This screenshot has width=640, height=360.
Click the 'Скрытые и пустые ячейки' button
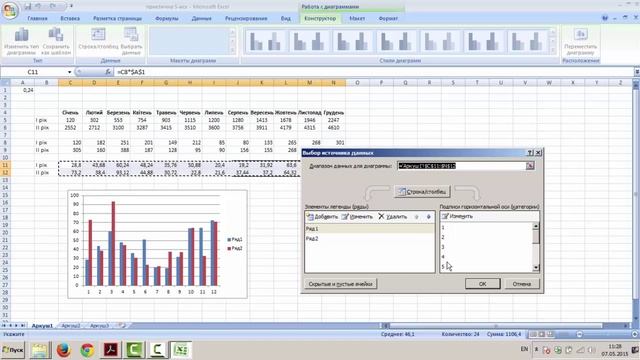pyautogui.click(x=340, y=284)
